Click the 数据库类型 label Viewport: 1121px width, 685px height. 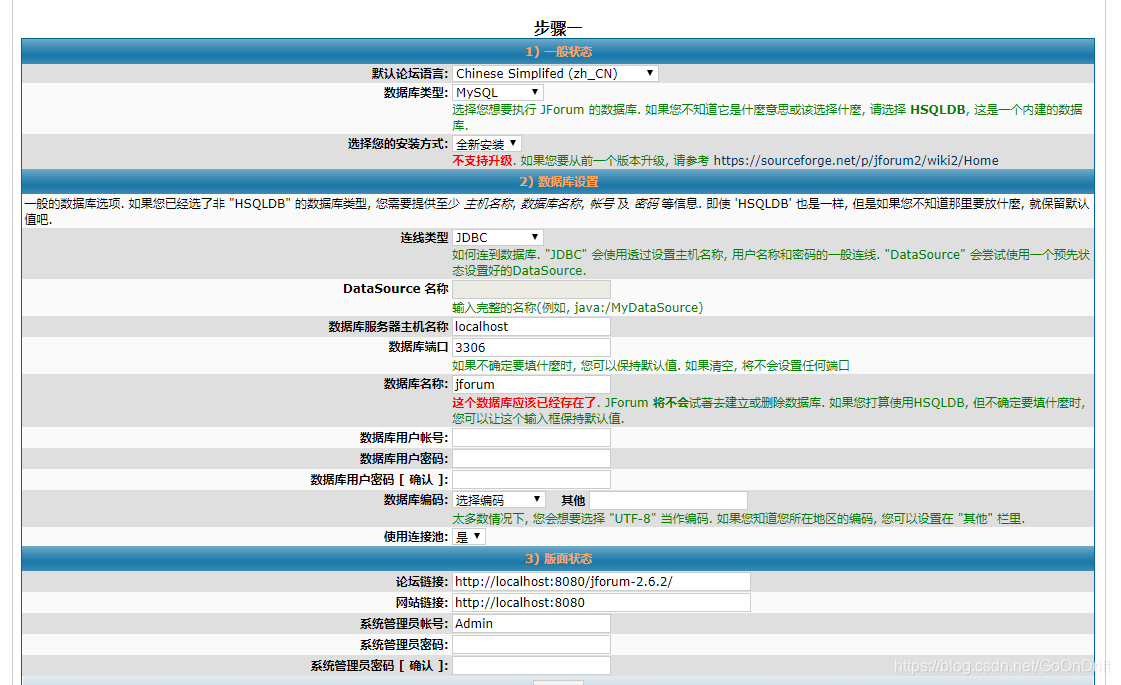coord(416,93)
